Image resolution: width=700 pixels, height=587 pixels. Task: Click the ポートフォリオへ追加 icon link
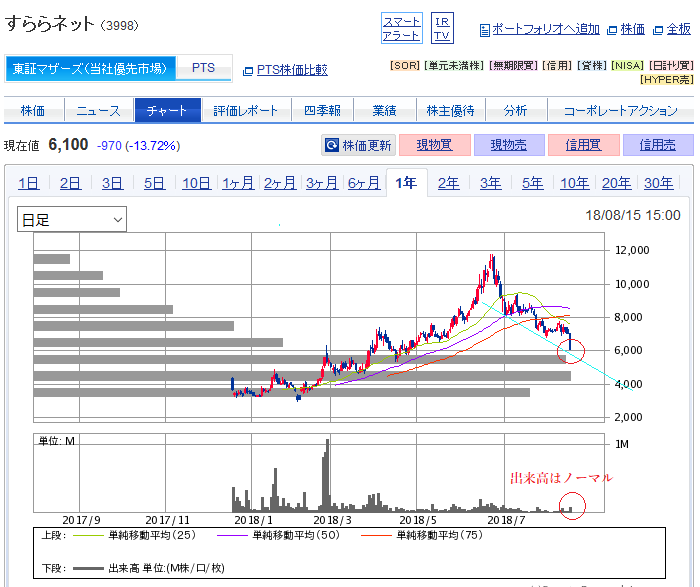pyautogui.click(x=485, y=30)
